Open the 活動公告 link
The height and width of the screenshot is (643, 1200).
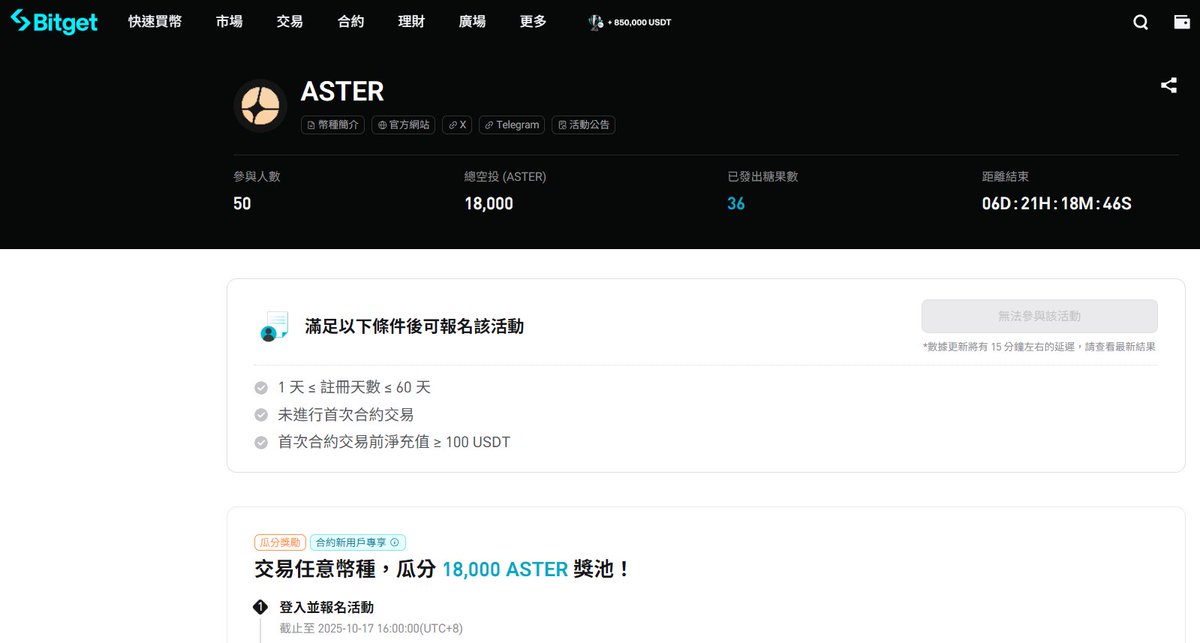point(583,125)
